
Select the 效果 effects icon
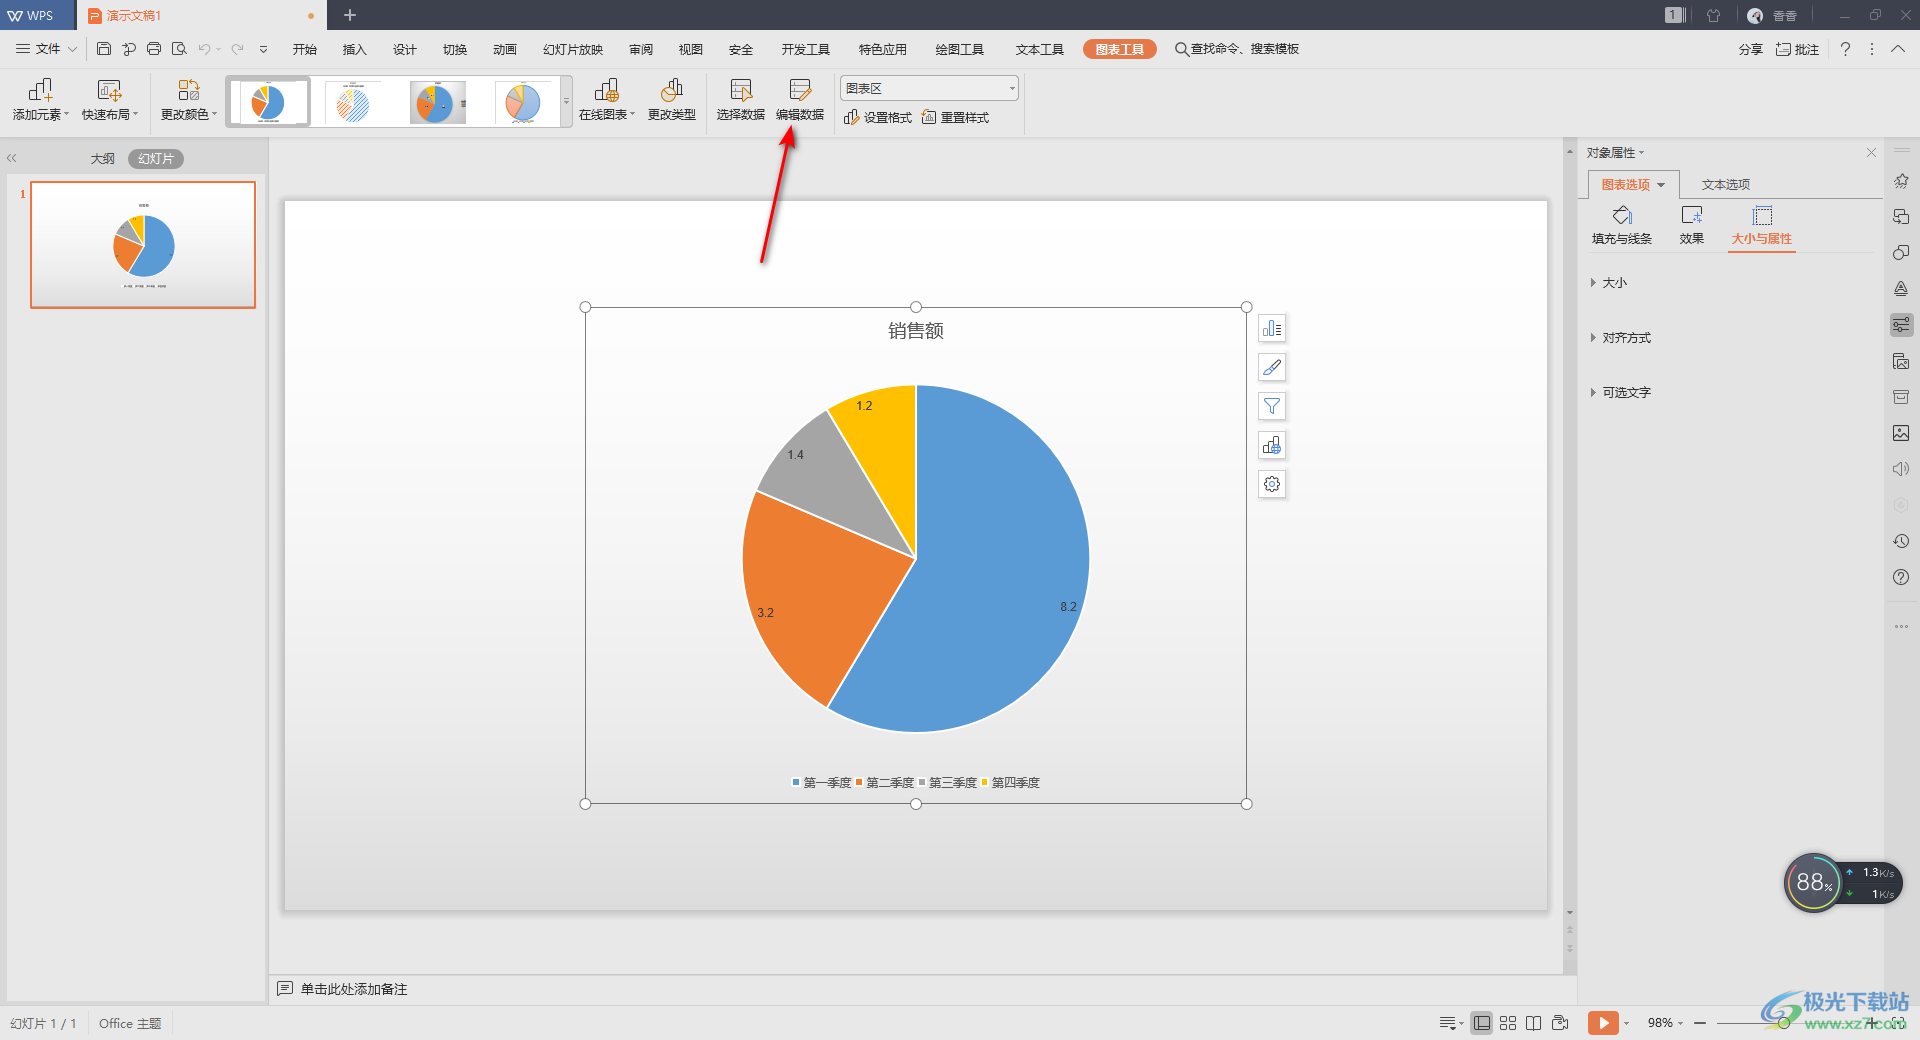coord(1692,225)
